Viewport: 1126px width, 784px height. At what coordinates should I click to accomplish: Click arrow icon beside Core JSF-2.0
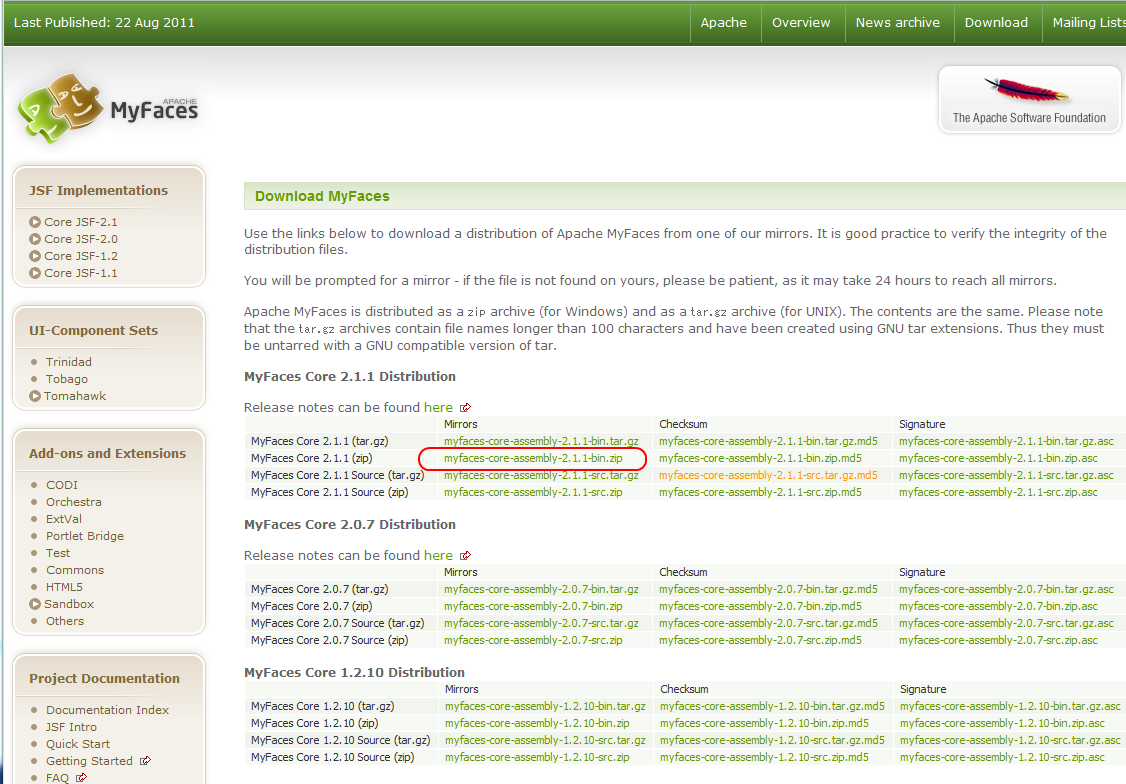point(34,239)
